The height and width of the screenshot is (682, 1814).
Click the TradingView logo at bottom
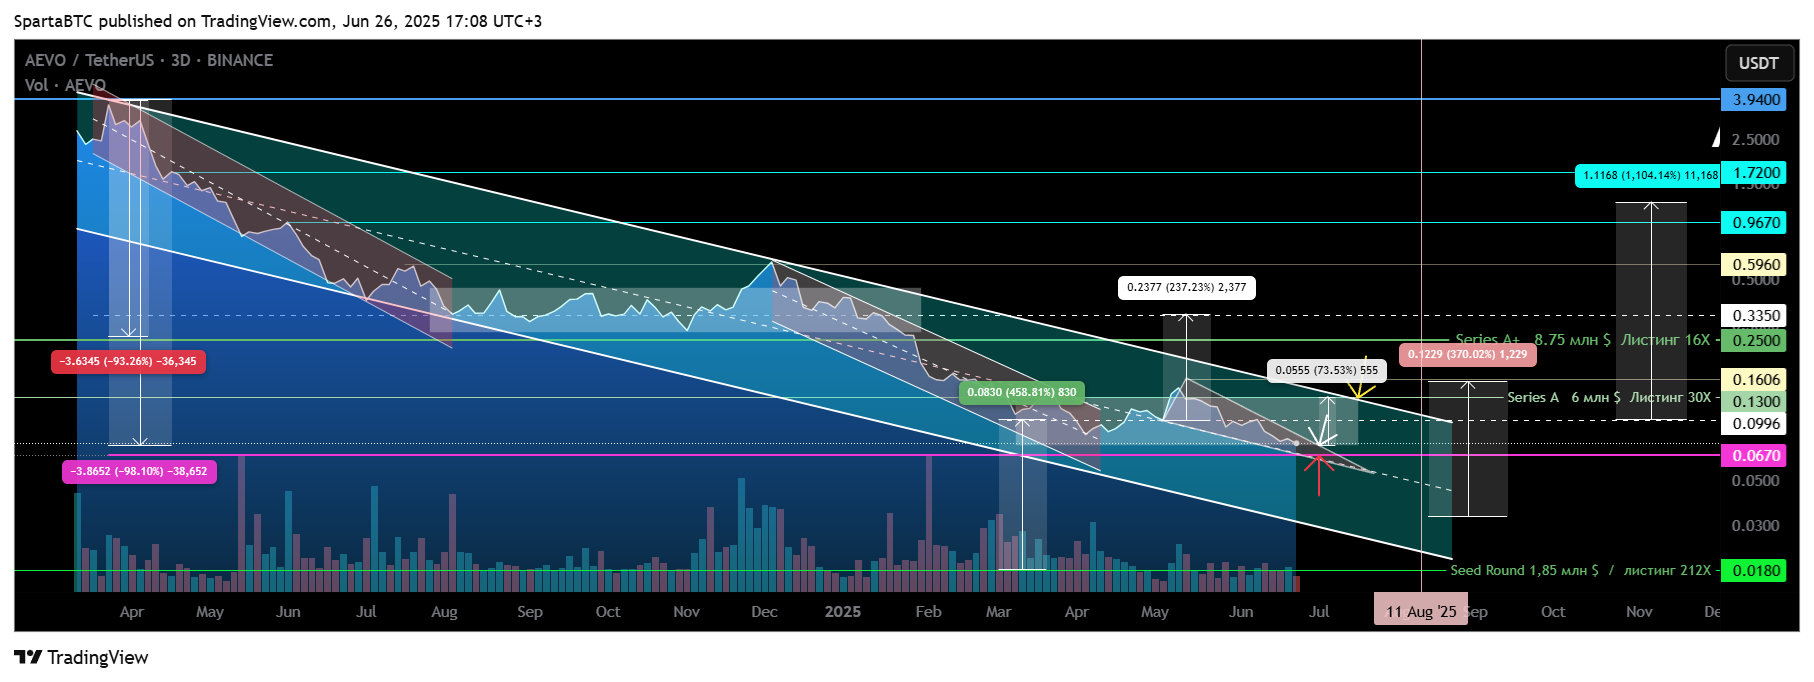[81, 657]
